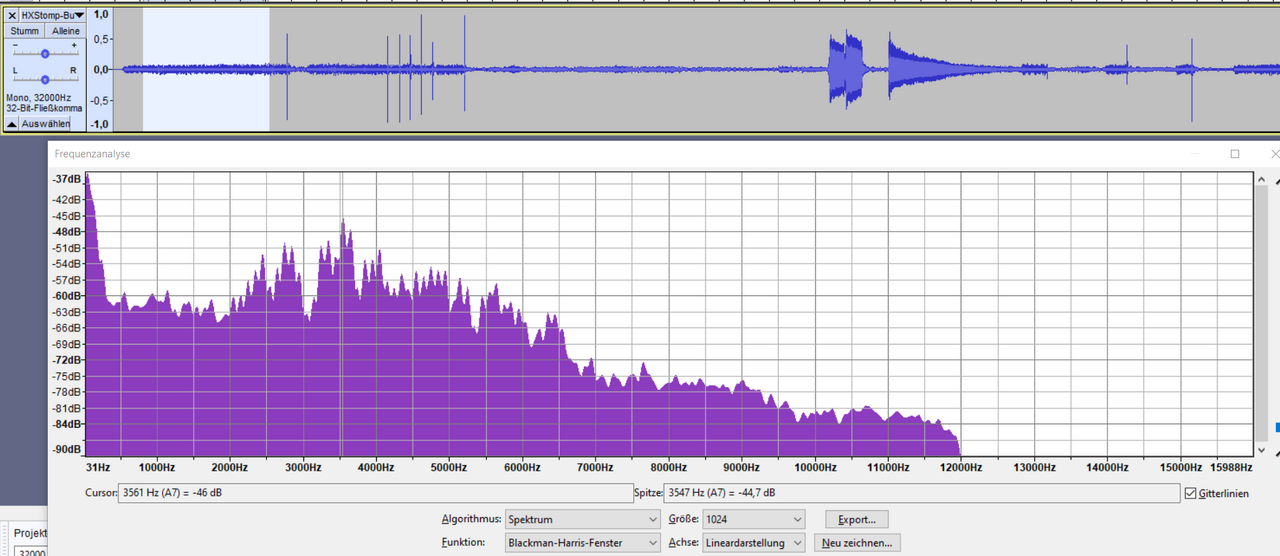
Task: Click the L/R pan slider knob
Action: 45,79
